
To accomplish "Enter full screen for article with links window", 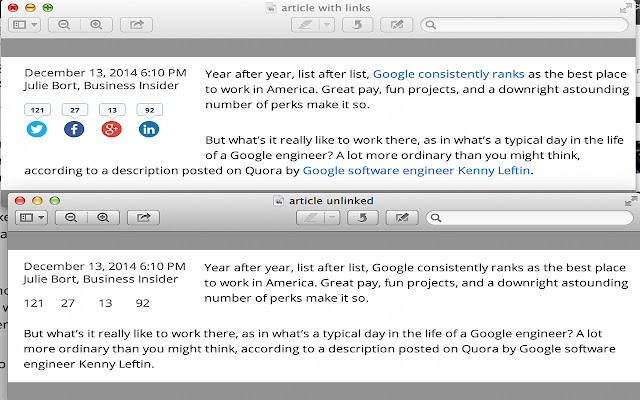I will coord(626,8).
